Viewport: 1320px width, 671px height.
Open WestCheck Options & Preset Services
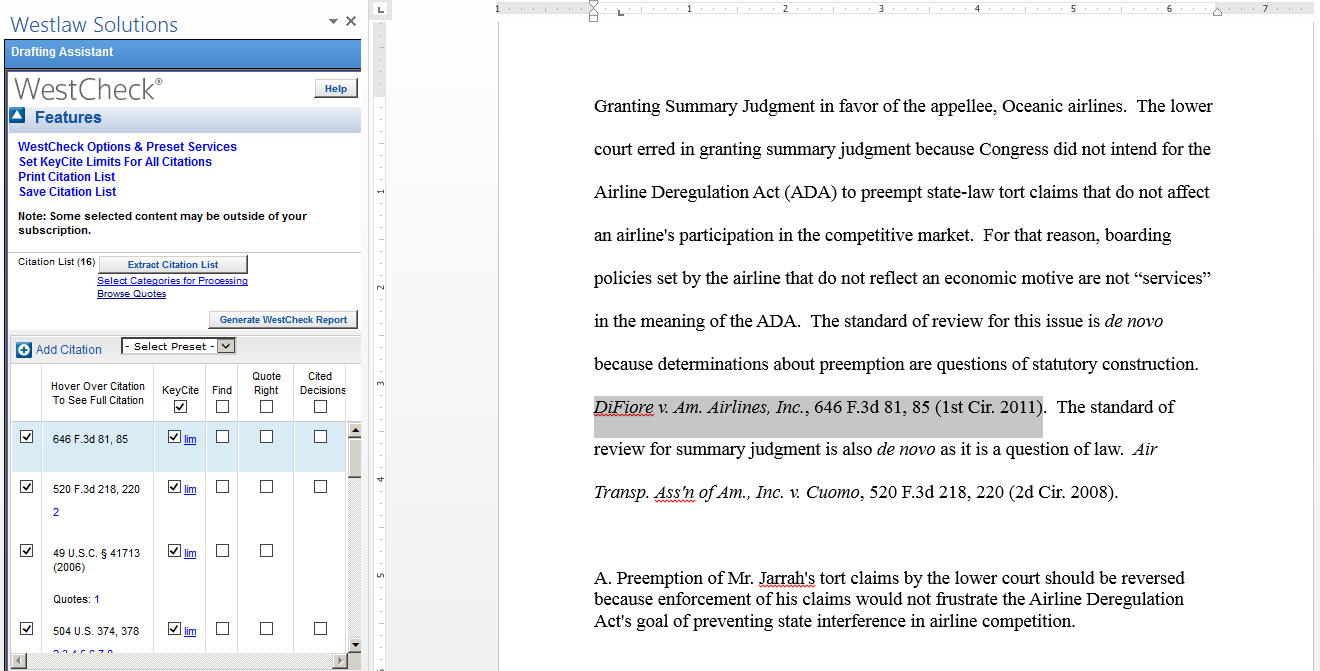pos(127,146)
